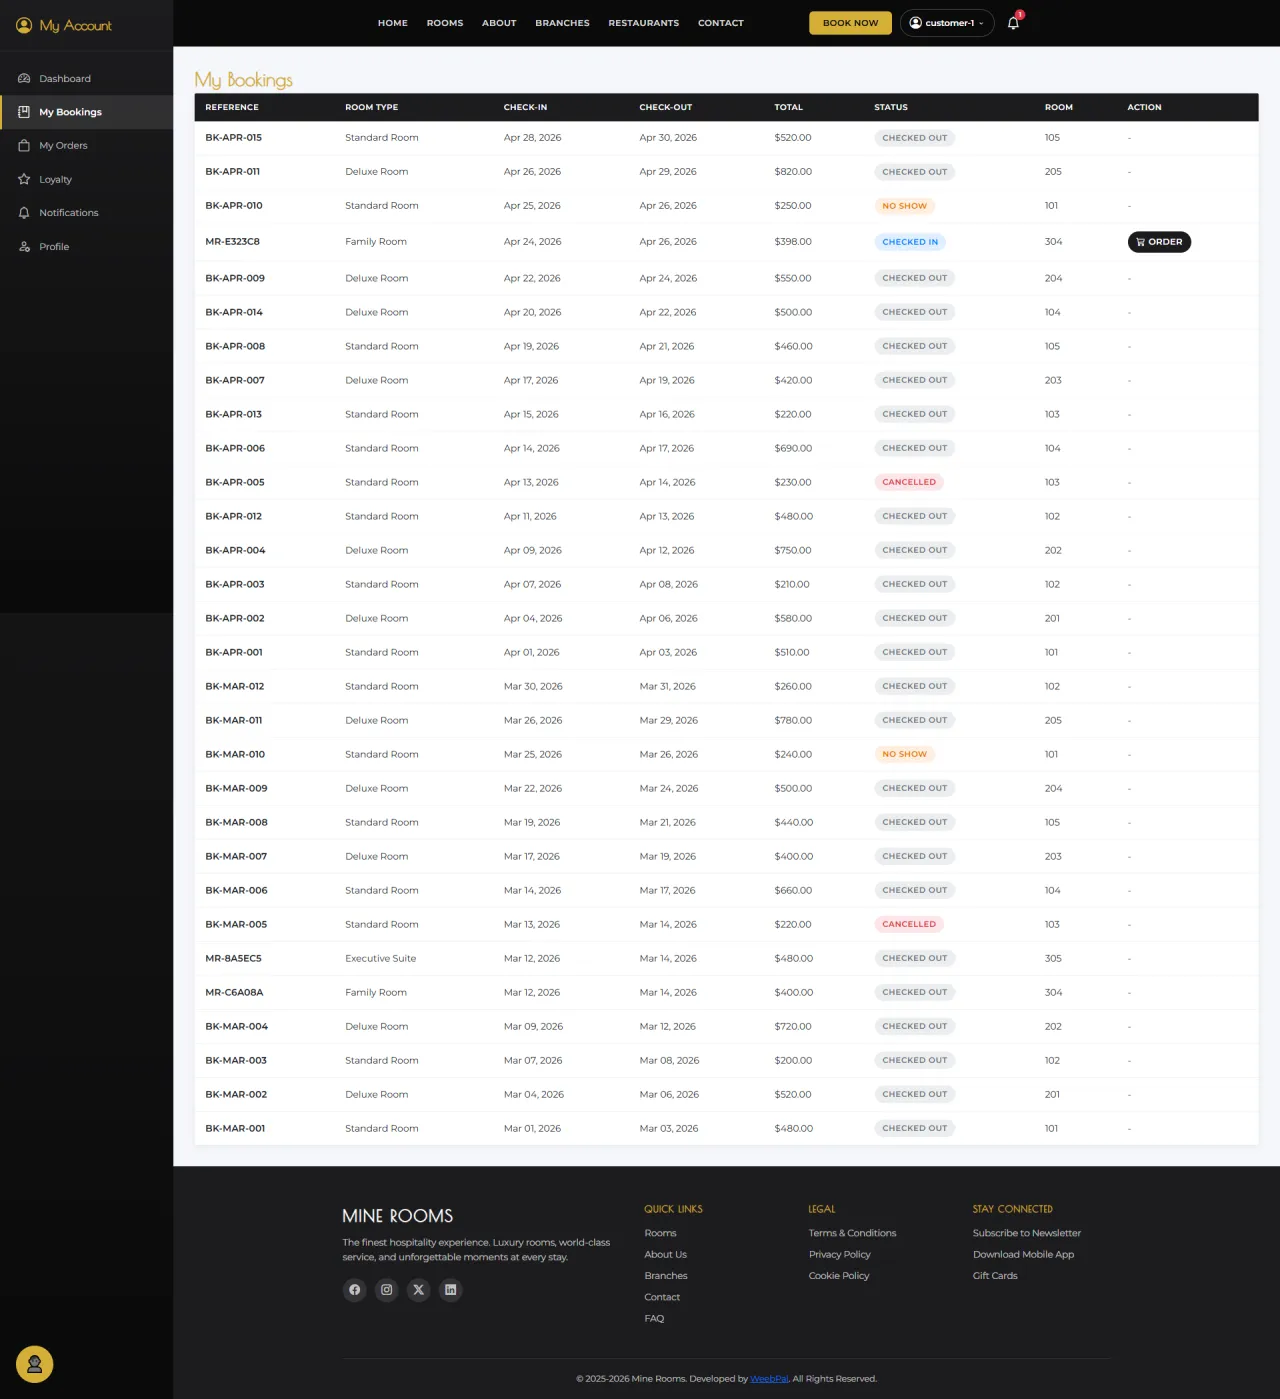Open footer About Us link
The image size is (1280, 1399).
(666, 1254)
